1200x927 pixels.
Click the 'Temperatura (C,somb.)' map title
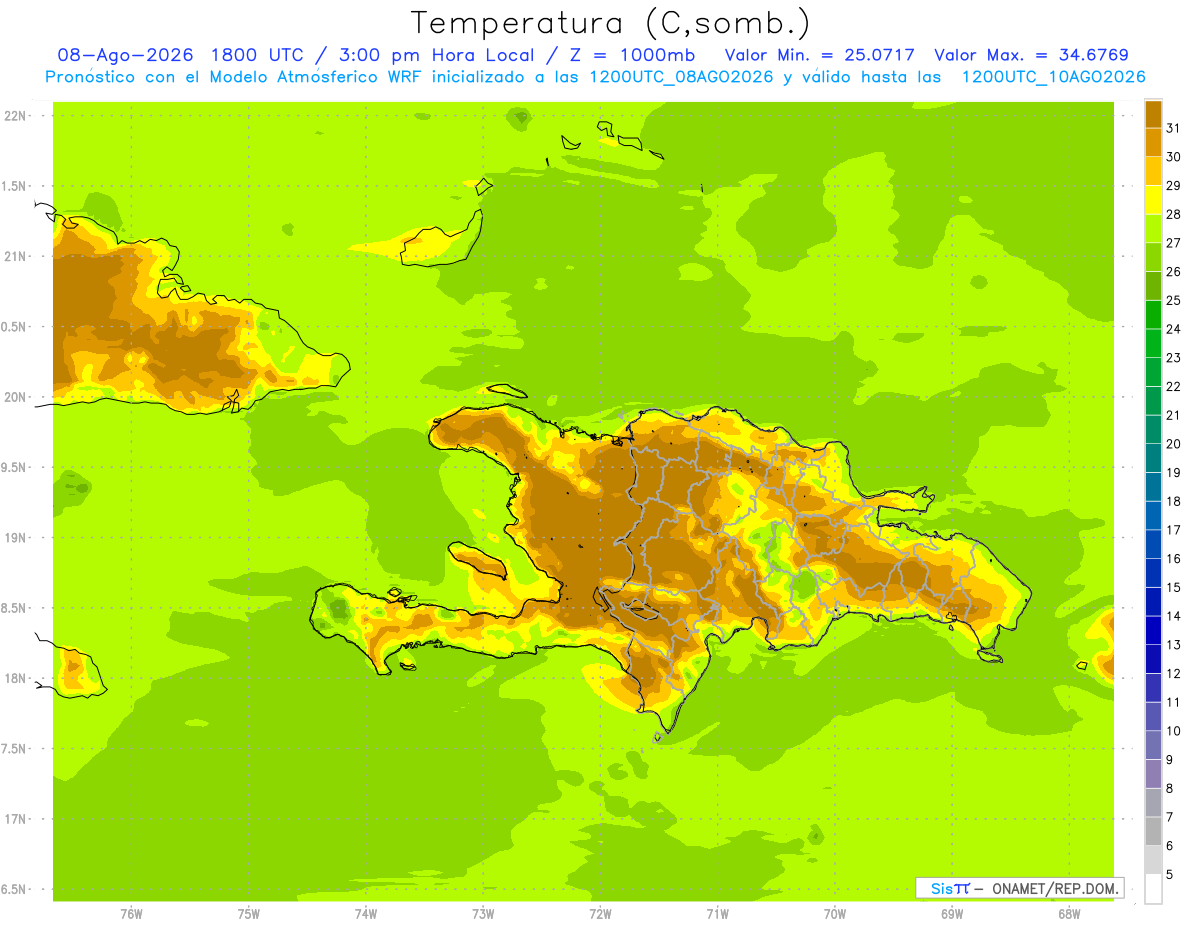pyautogui.click(x=611, y=24)
